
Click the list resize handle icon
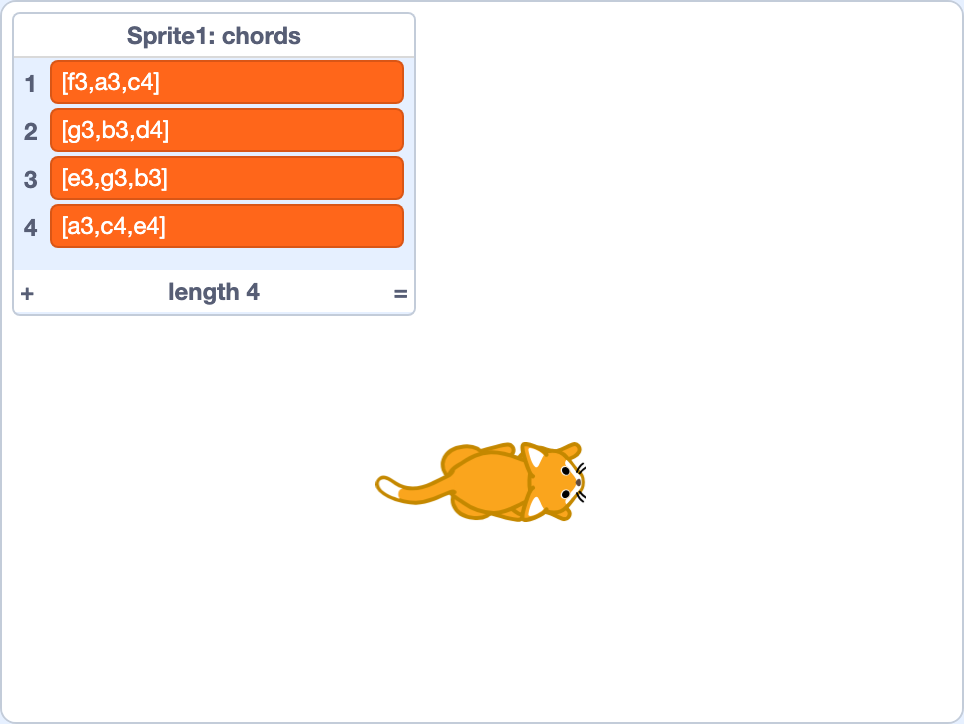pos(400,294)
